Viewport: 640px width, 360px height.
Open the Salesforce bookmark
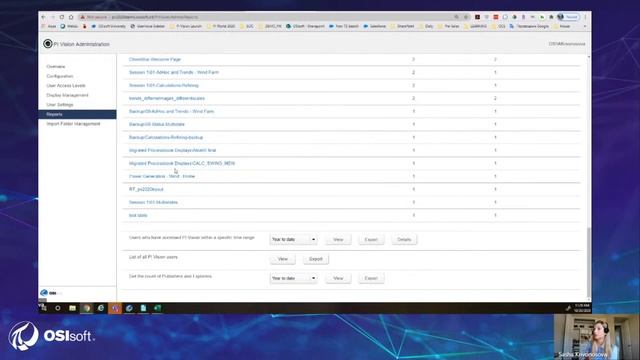(375, 26)
